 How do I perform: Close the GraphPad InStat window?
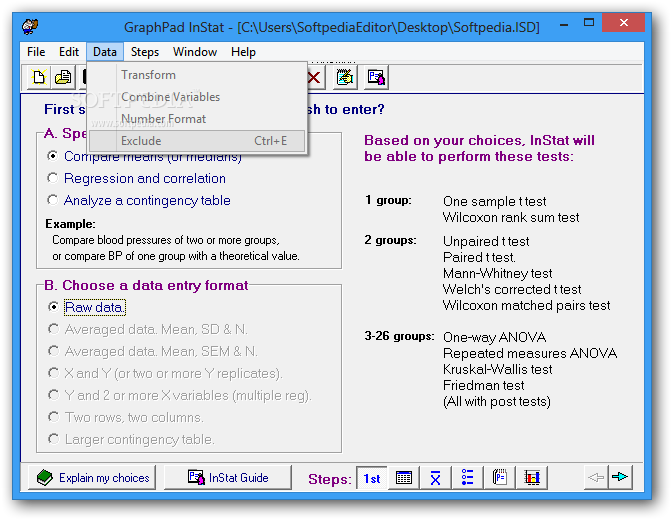(624, 23)
